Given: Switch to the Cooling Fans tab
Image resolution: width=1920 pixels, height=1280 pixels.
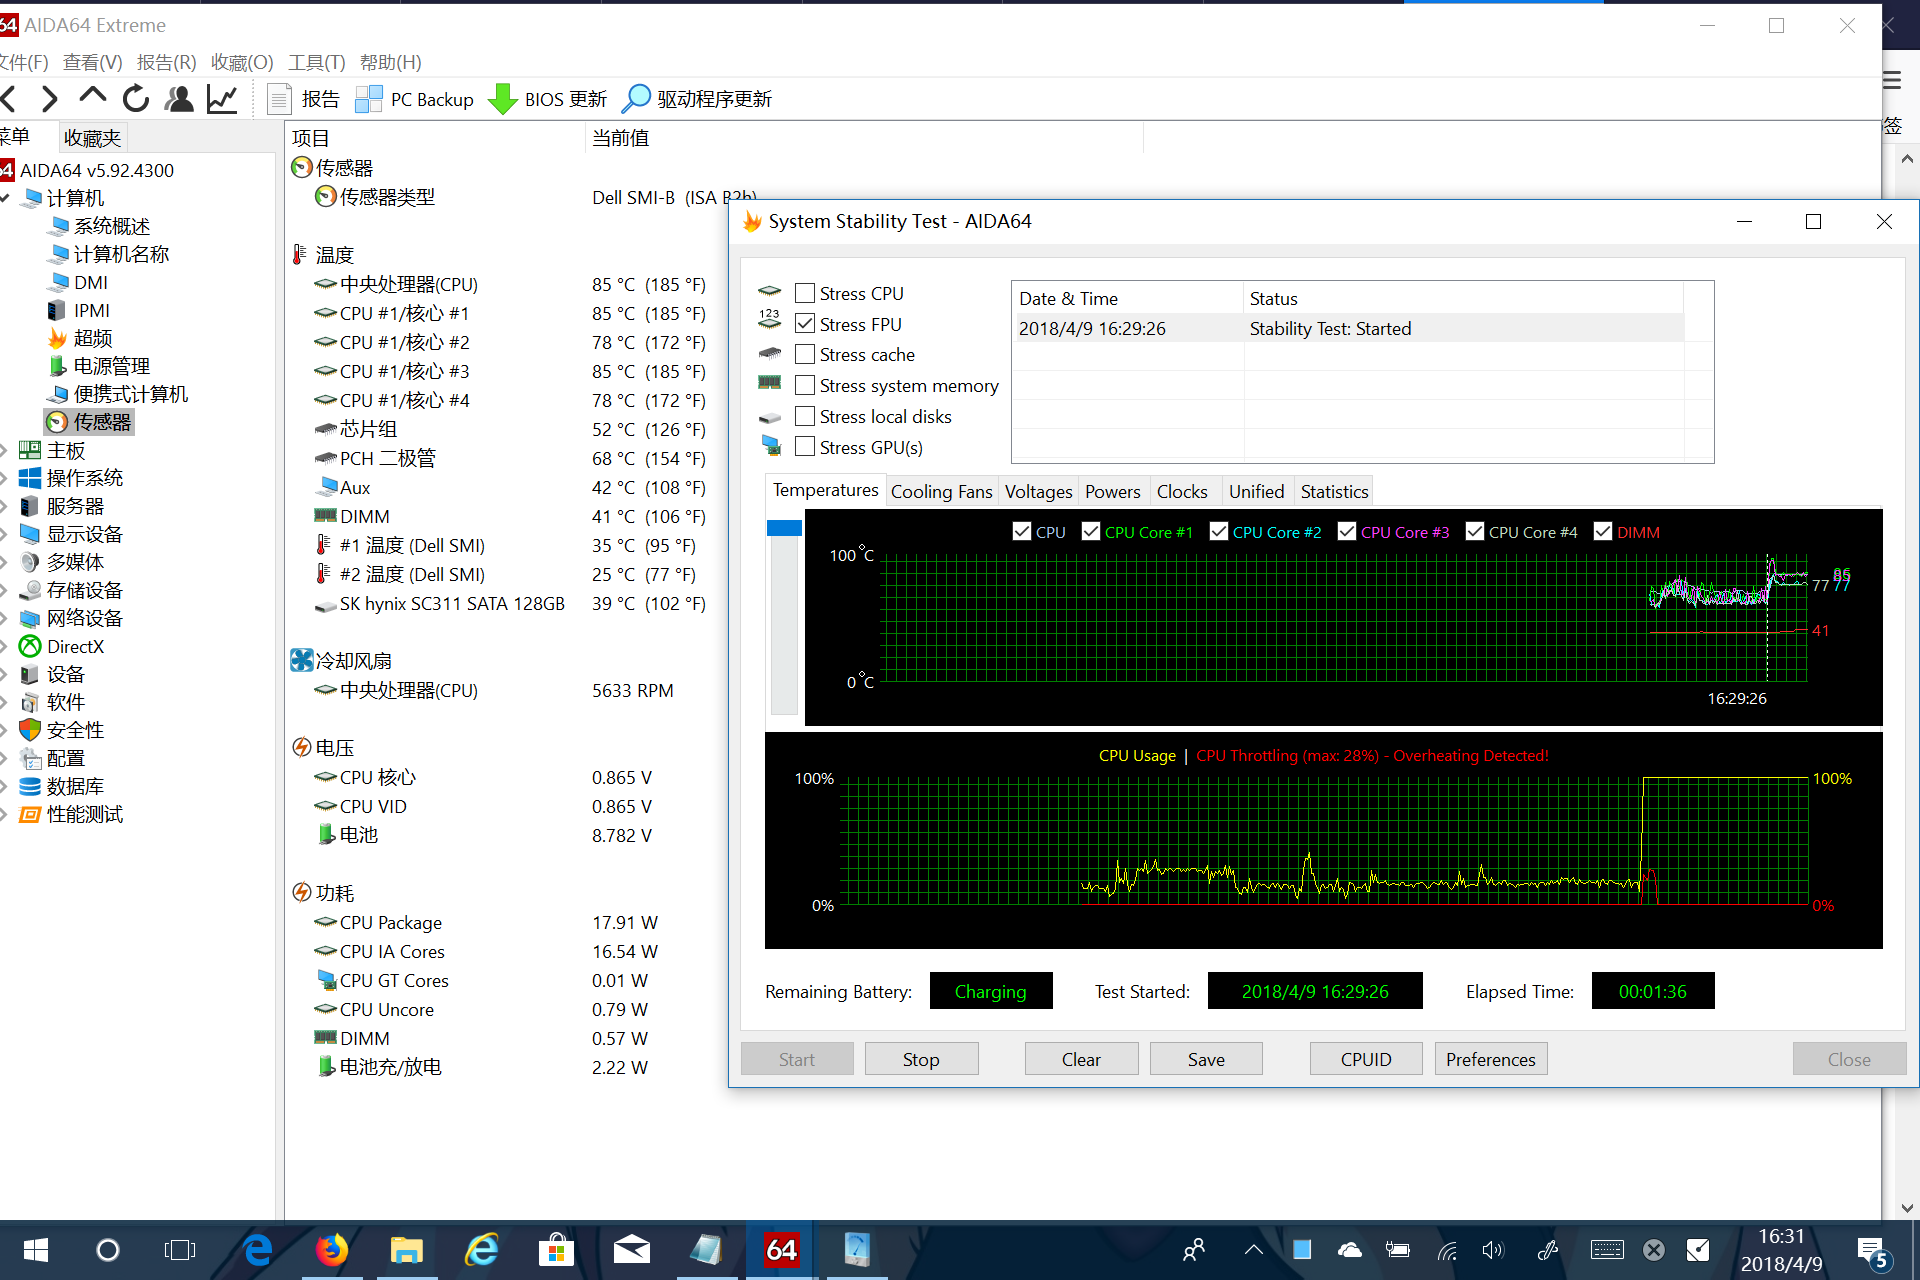Looking at the screenshot, I should pos(941,491).
